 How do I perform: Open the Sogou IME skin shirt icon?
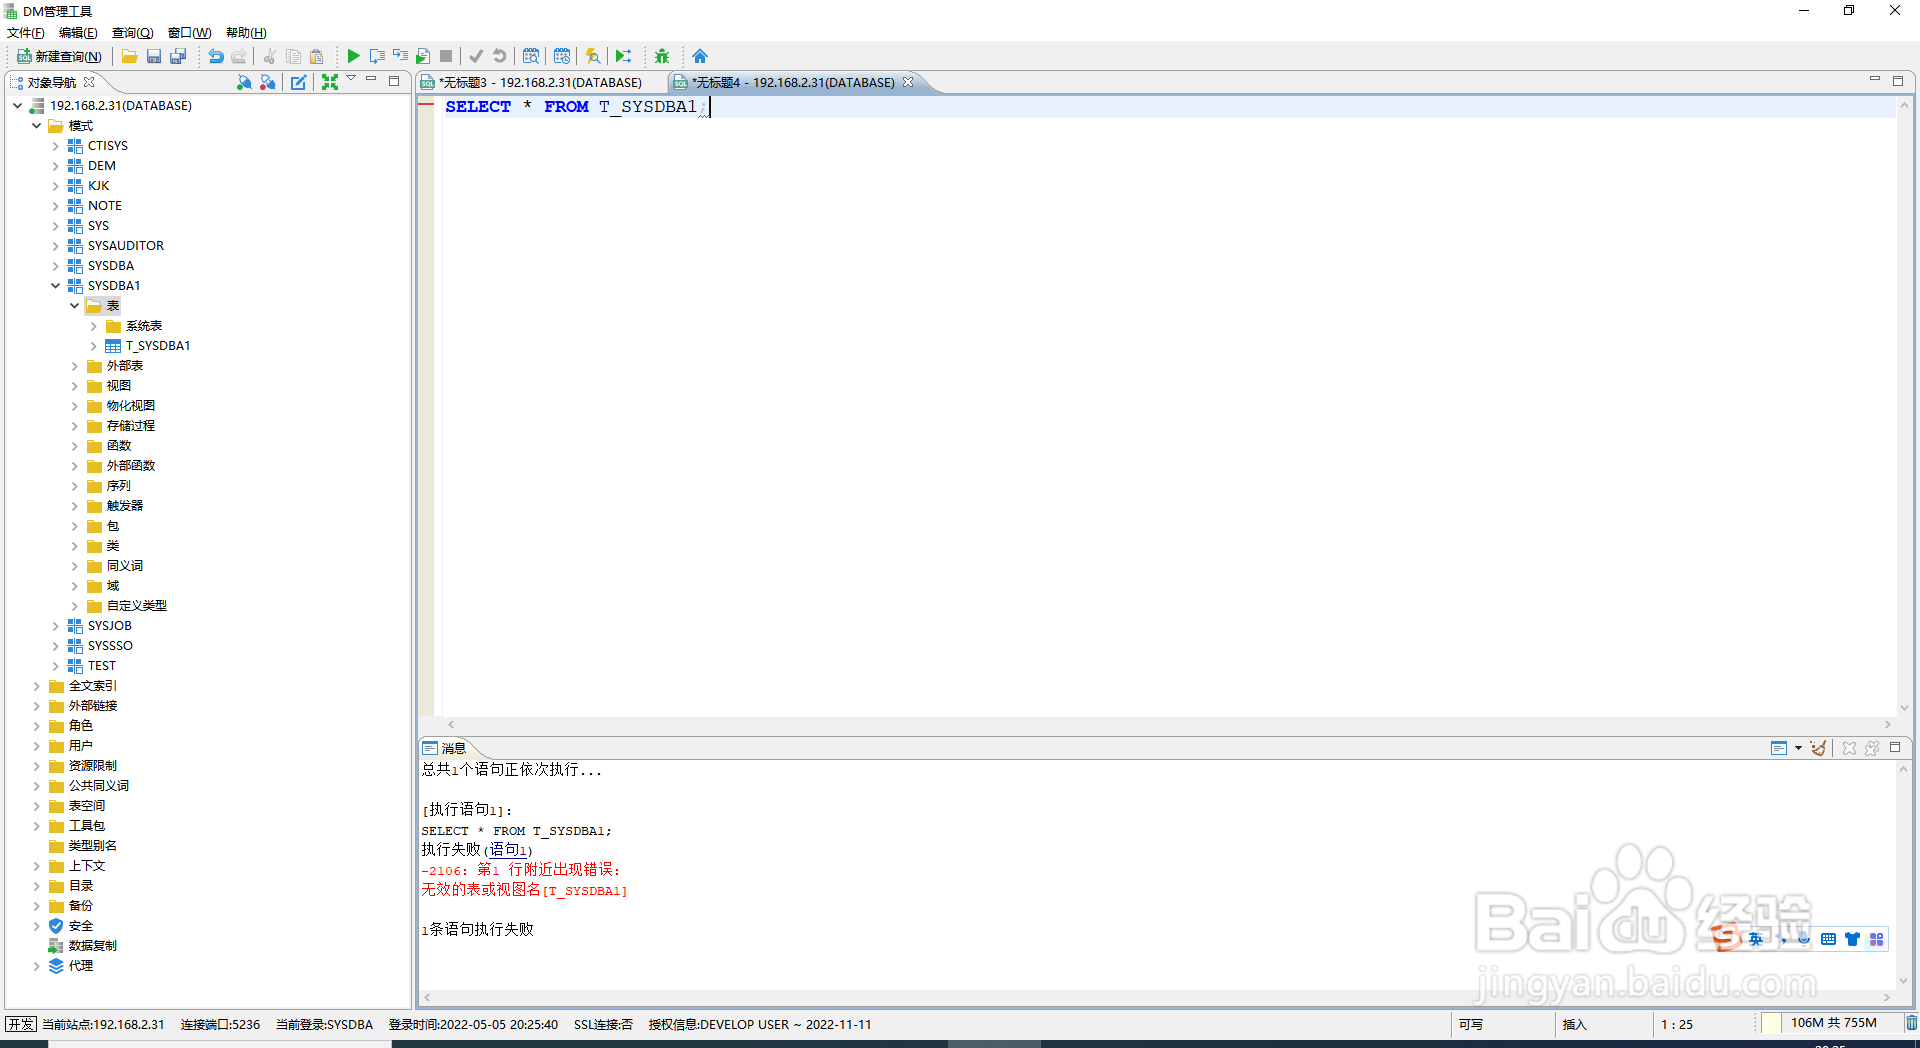pyautogui.click(x=1852, y=939)
